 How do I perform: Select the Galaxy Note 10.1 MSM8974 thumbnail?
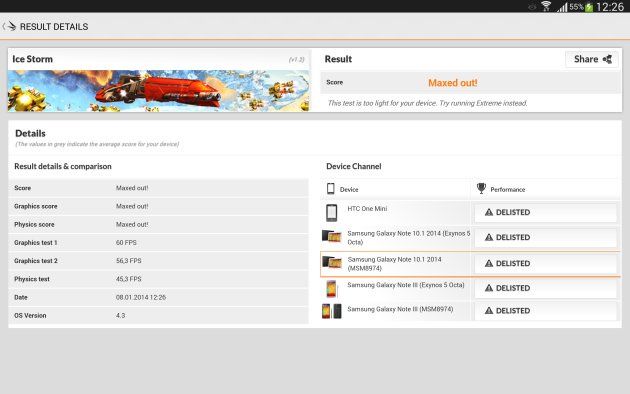[x=332, y=263]
